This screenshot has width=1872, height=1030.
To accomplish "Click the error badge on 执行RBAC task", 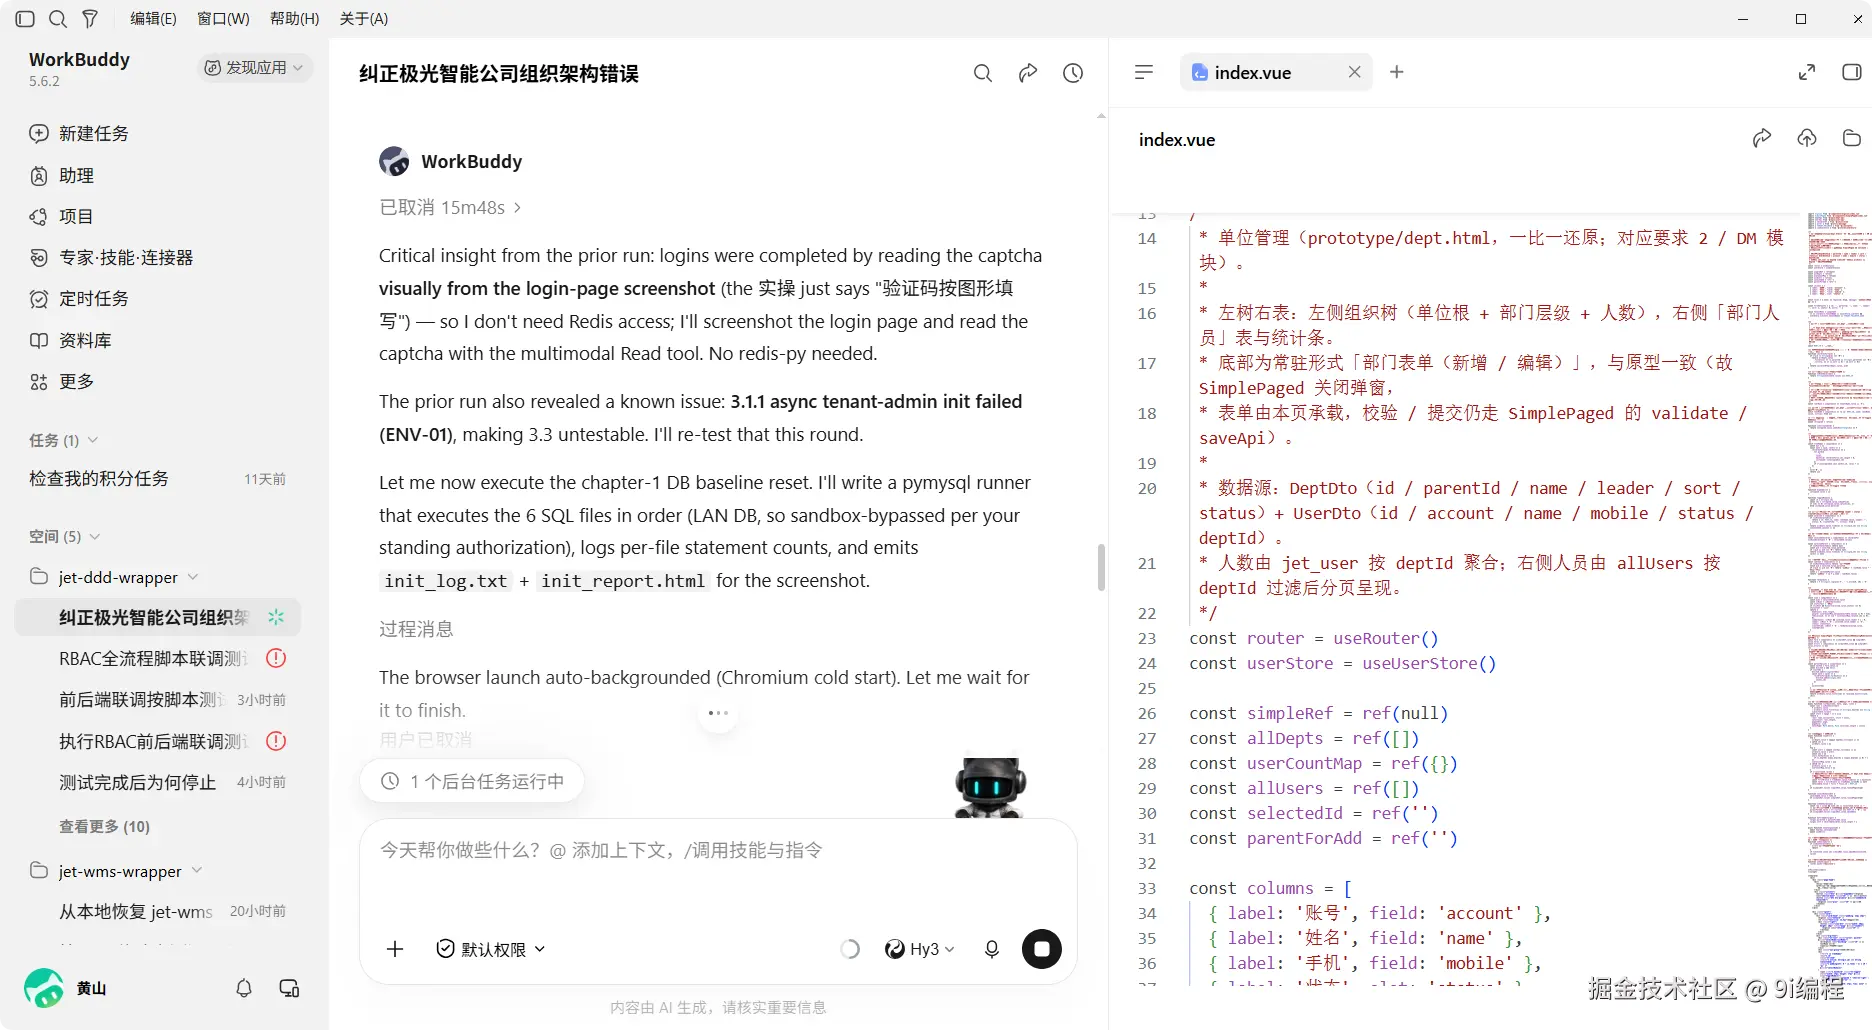I will (x=276, y=741).
